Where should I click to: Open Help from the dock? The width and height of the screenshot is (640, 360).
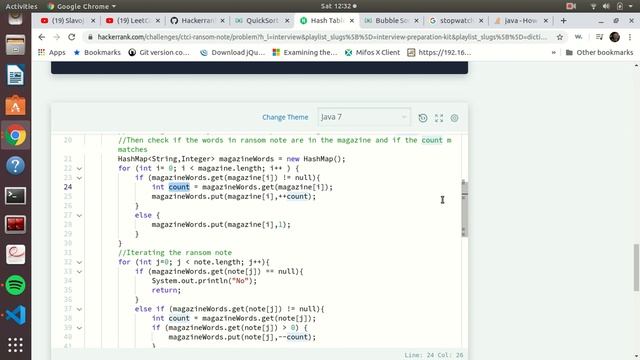16,166
